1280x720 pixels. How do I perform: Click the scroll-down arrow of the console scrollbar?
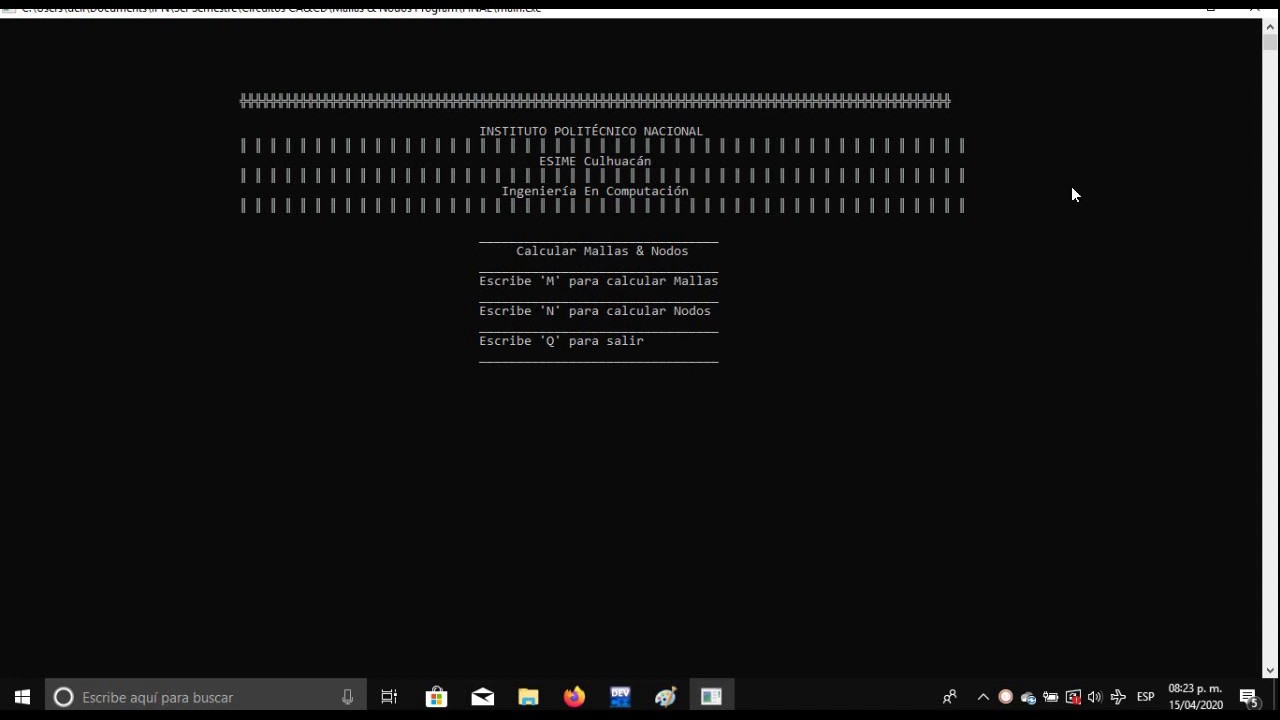(x=1270, y=670)
